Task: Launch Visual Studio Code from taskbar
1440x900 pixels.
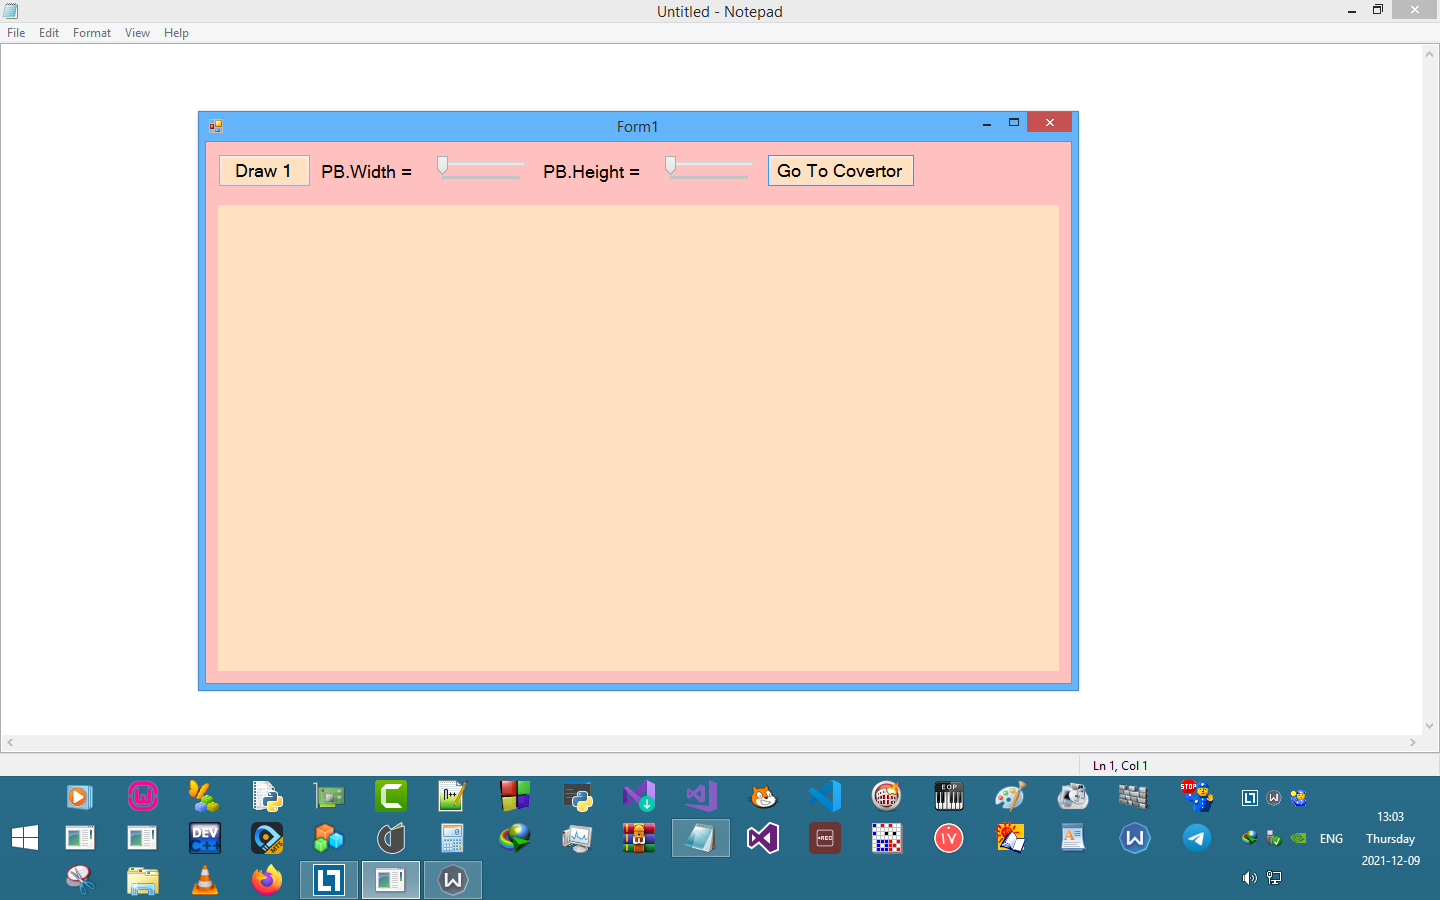Action: (825, 796)
